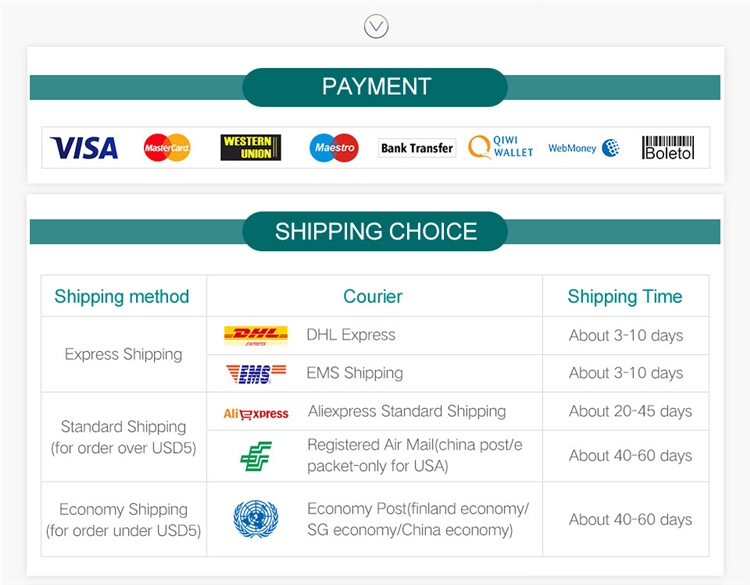Click the Bank Transfer button

[x=417, y=148]
